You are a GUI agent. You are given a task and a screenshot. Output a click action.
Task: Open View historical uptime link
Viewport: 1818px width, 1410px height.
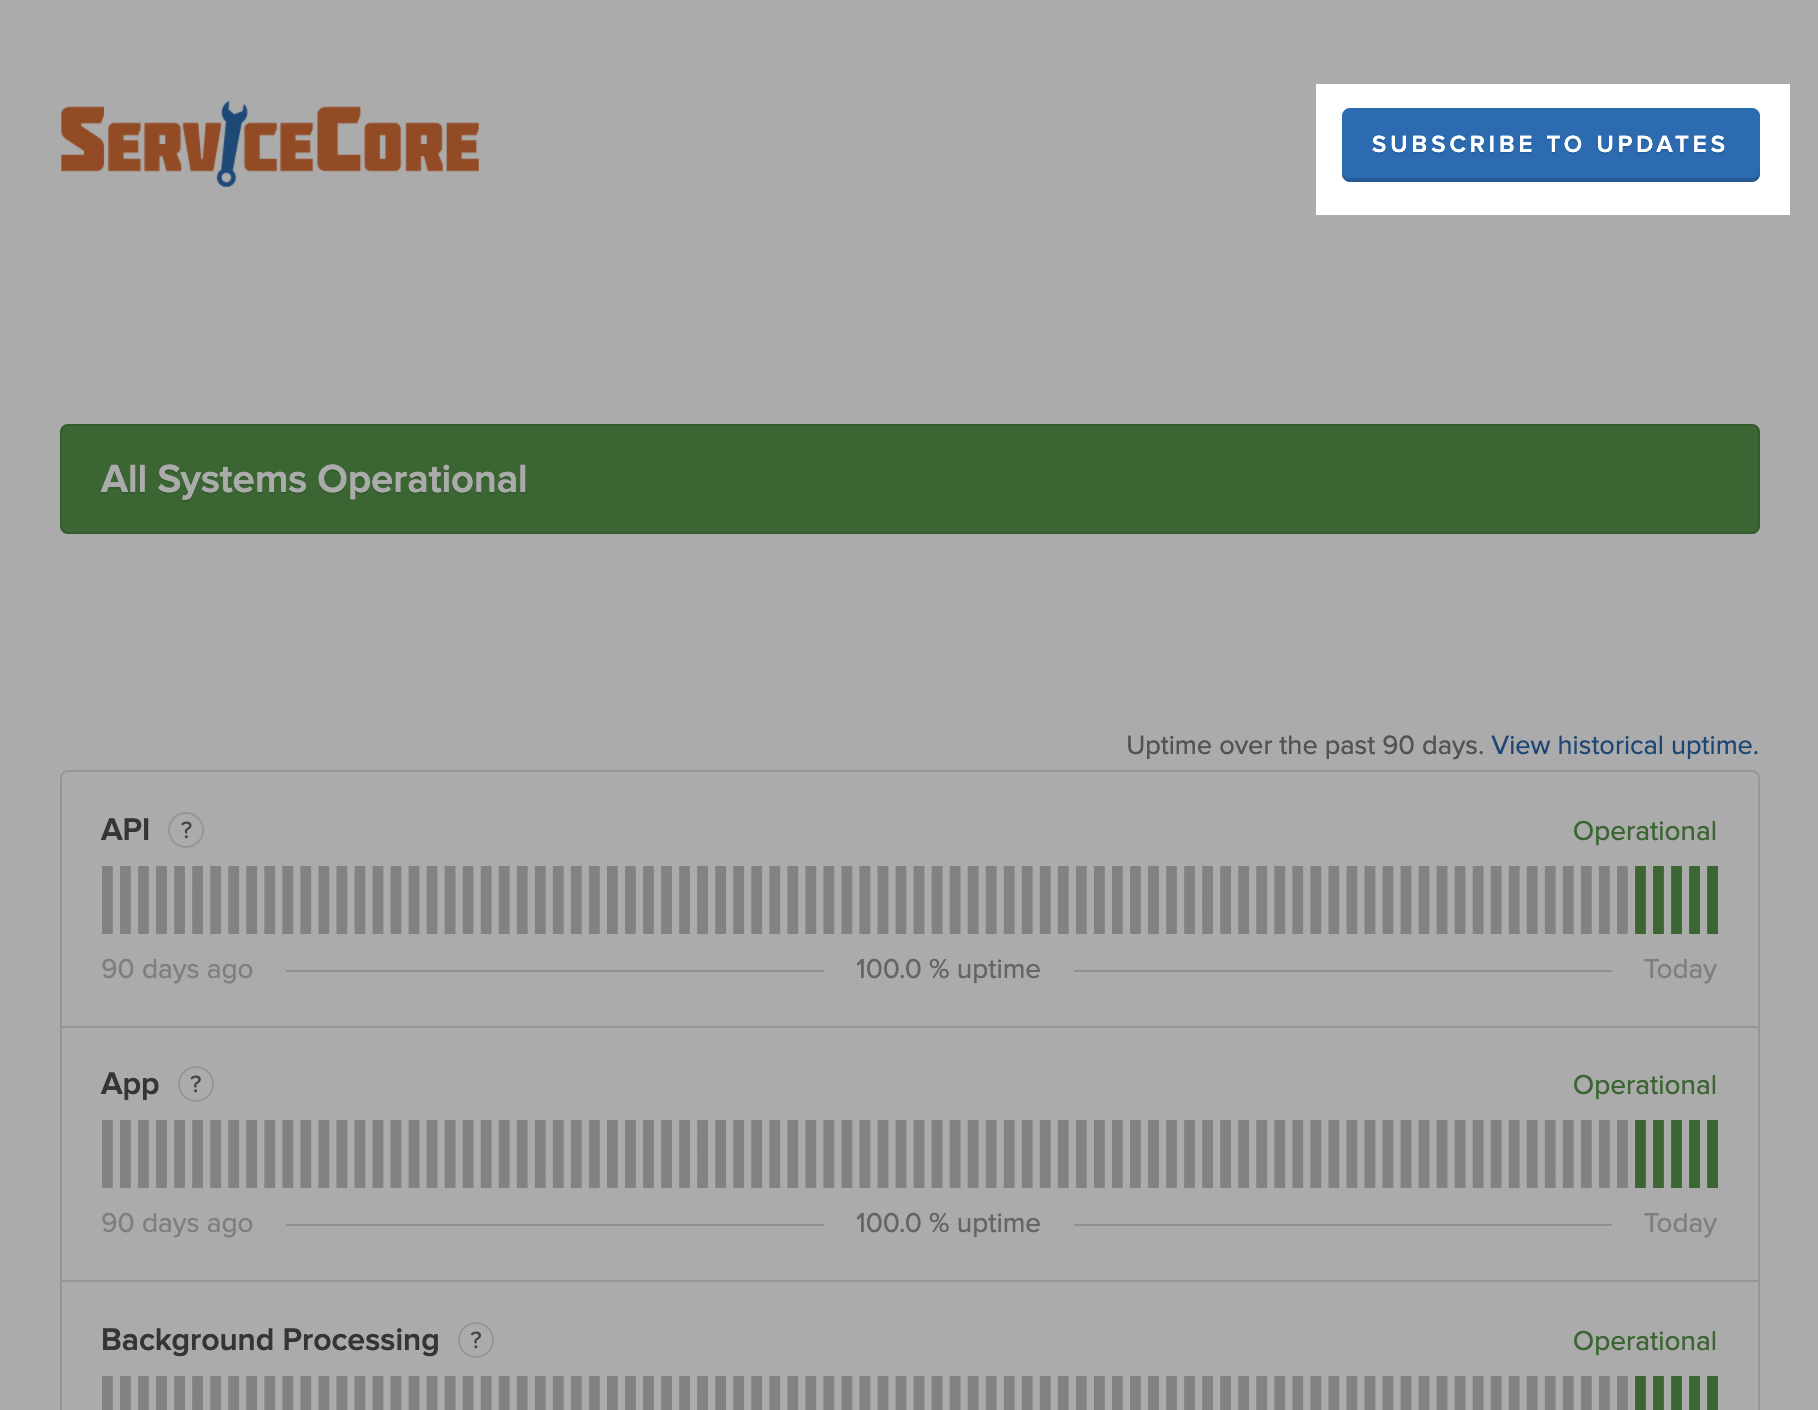tap(1624, 745)
